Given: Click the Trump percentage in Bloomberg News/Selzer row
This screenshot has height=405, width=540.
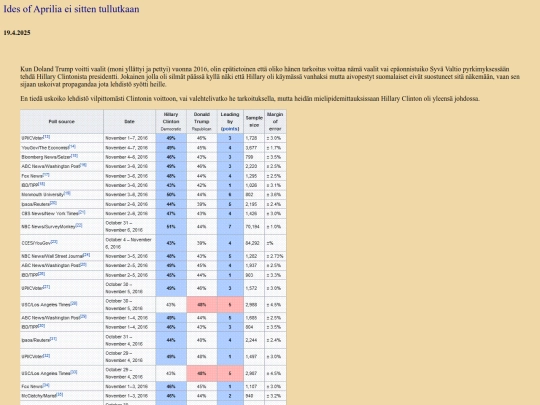Looking at the screenshot, I should (x=201, y=157).
